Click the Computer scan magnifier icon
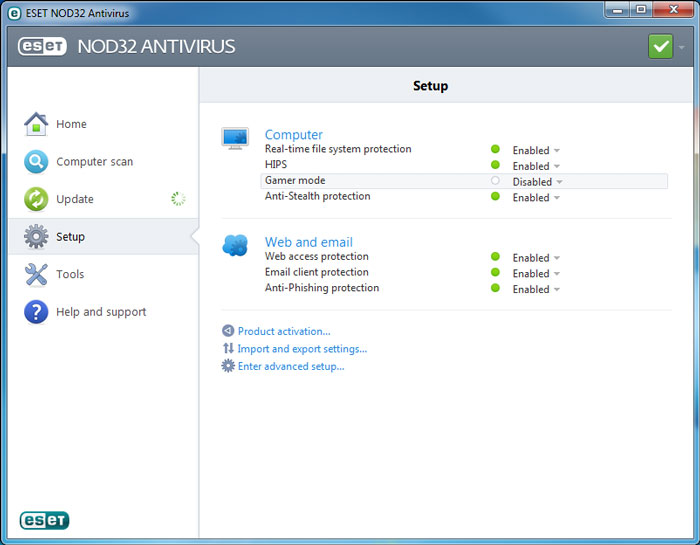 36,162
